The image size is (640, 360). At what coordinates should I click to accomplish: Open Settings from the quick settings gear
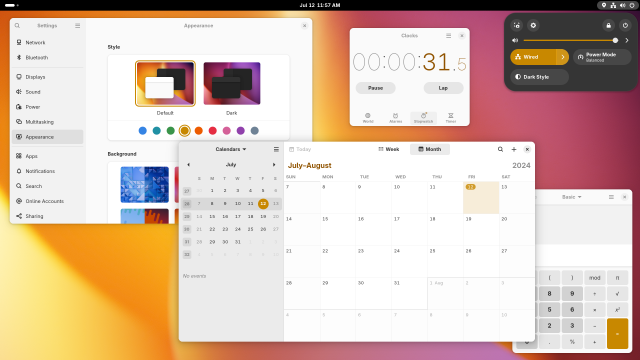click(x=533, y=25)
